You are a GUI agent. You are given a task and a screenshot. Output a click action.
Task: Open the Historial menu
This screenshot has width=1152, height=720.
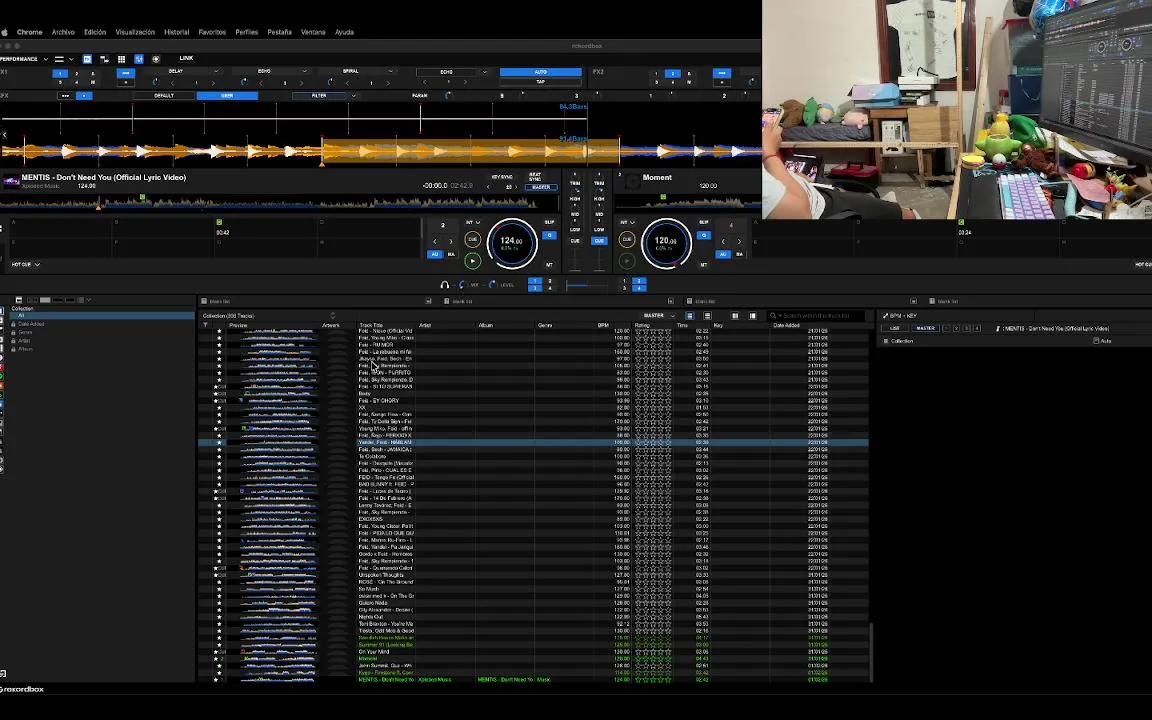point(176,32)
